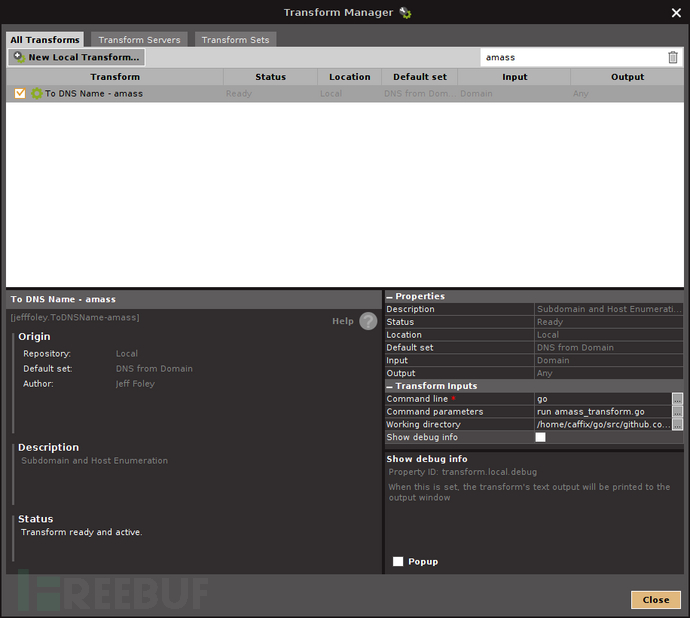Enable the Show debug info checkbox
The height and width of the screenshot is (618, 690).
coord(540,437)
